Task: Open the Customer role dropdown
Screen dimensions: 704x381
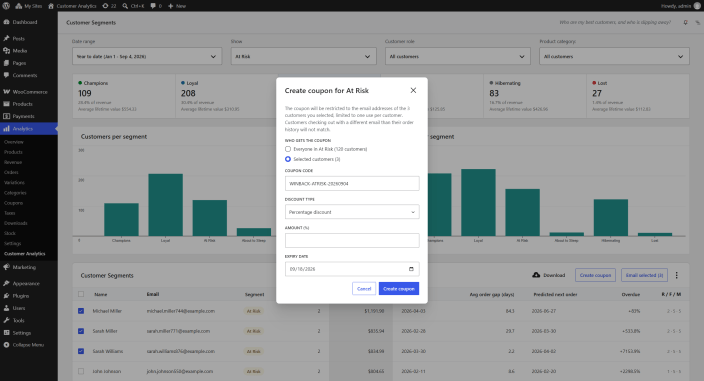Action: click(458, 57)
